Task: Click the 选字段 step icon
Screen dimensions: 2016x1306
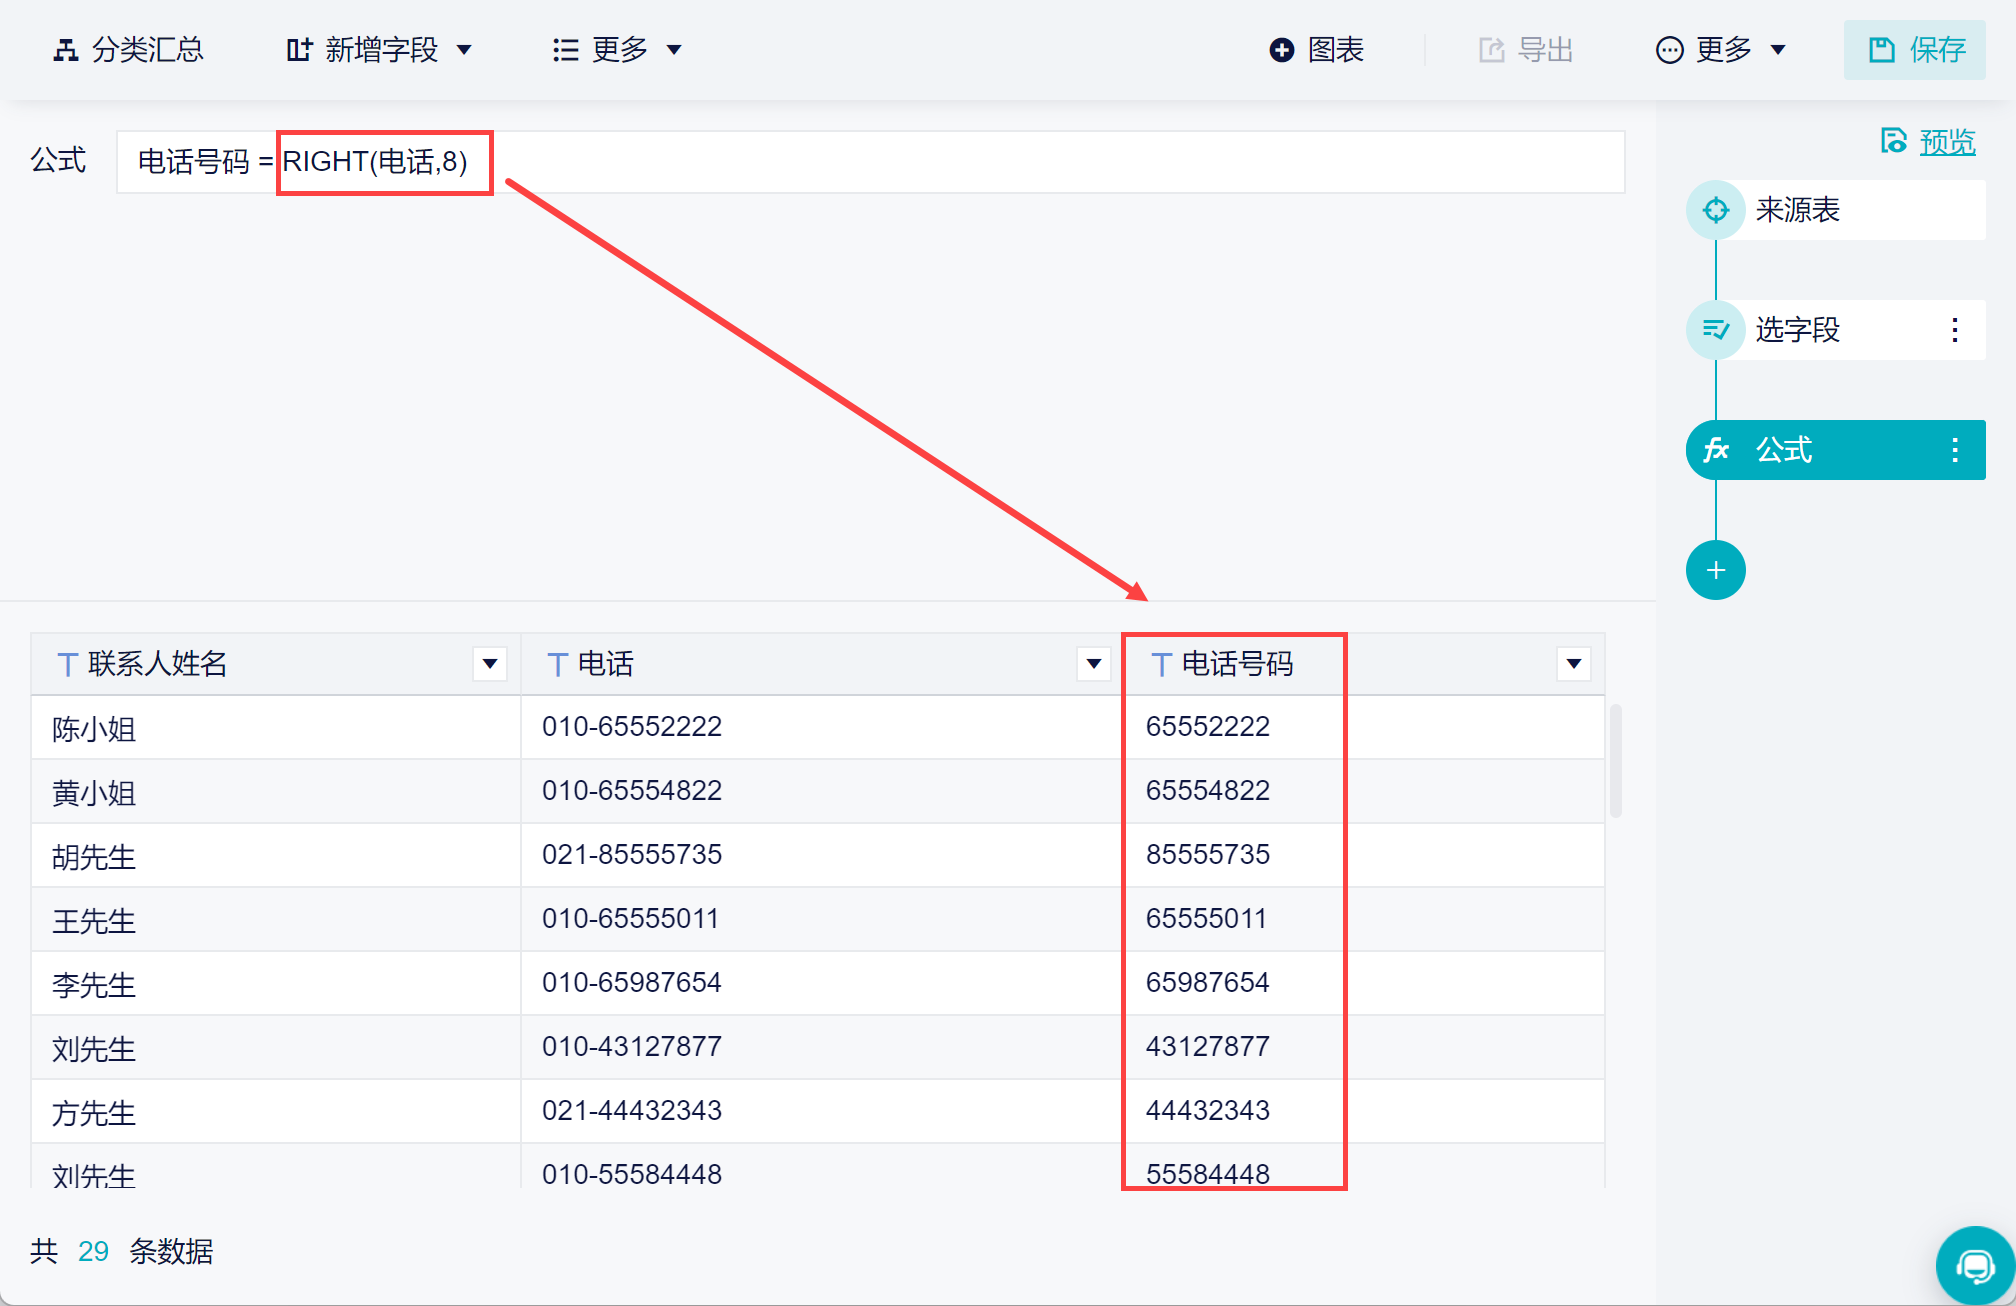Action: click(1715, 330)
